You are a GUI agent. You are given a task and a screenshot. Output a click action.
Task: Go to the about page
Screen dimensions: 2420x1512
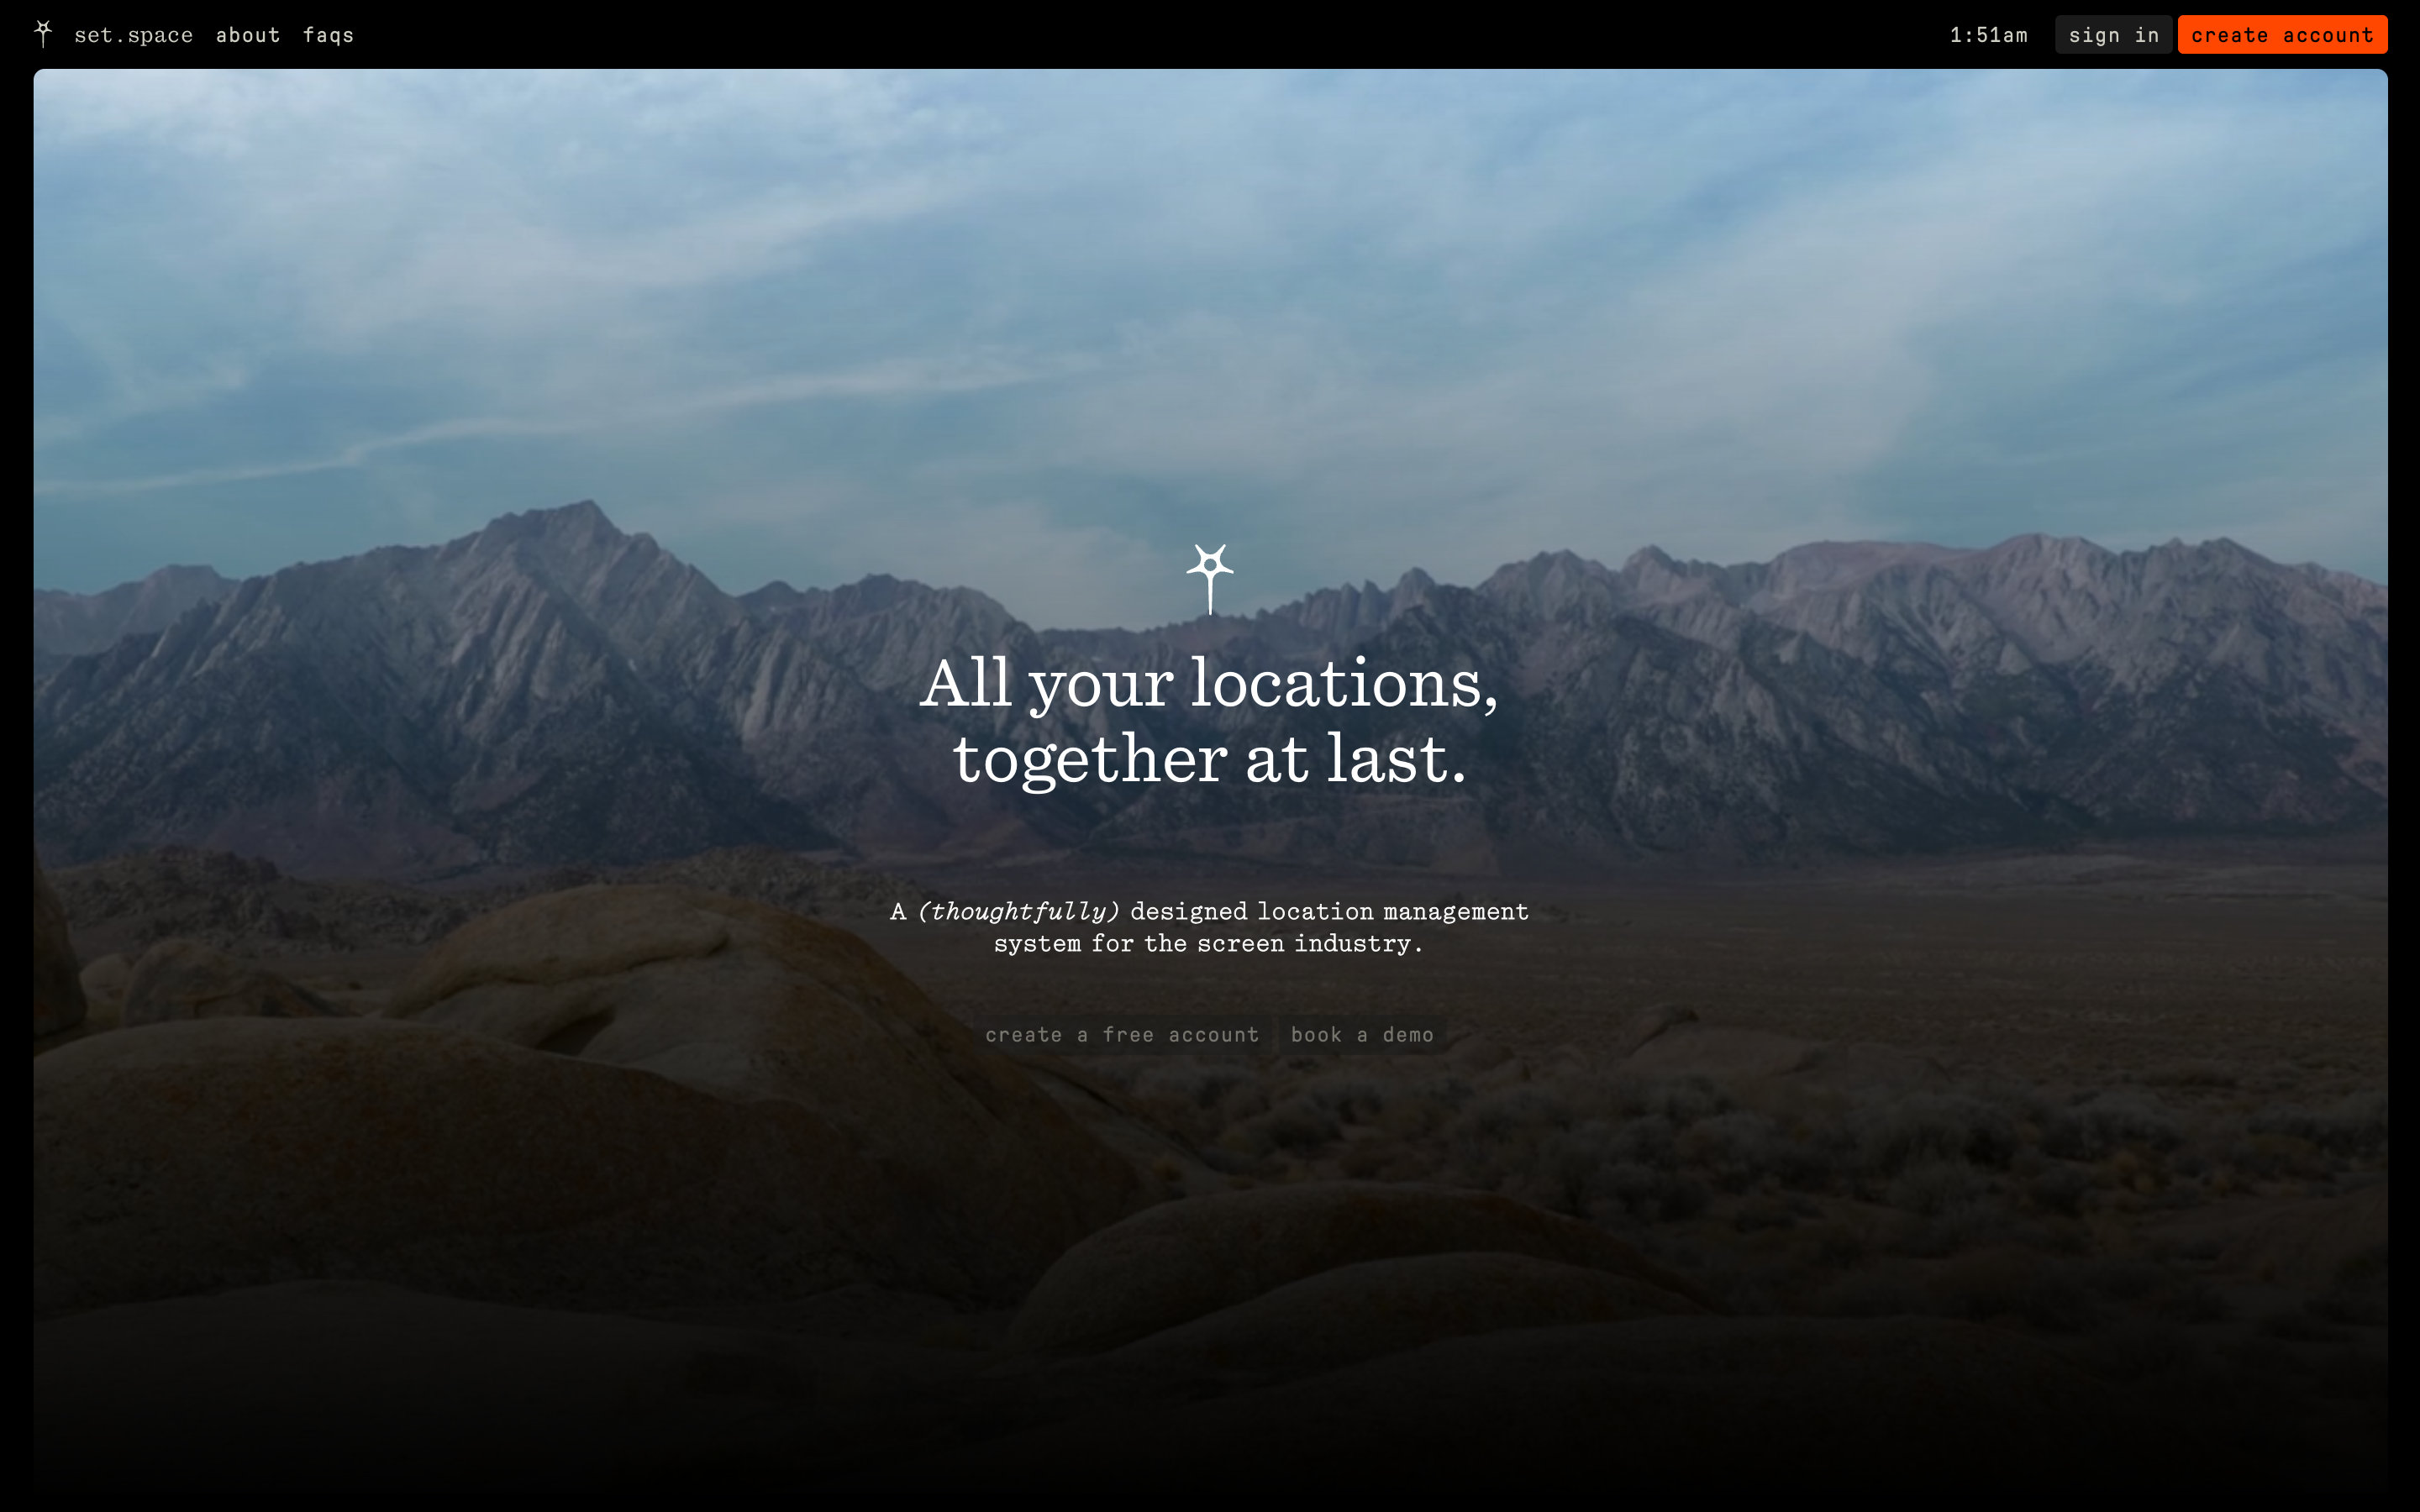click(x=248, y=35)
